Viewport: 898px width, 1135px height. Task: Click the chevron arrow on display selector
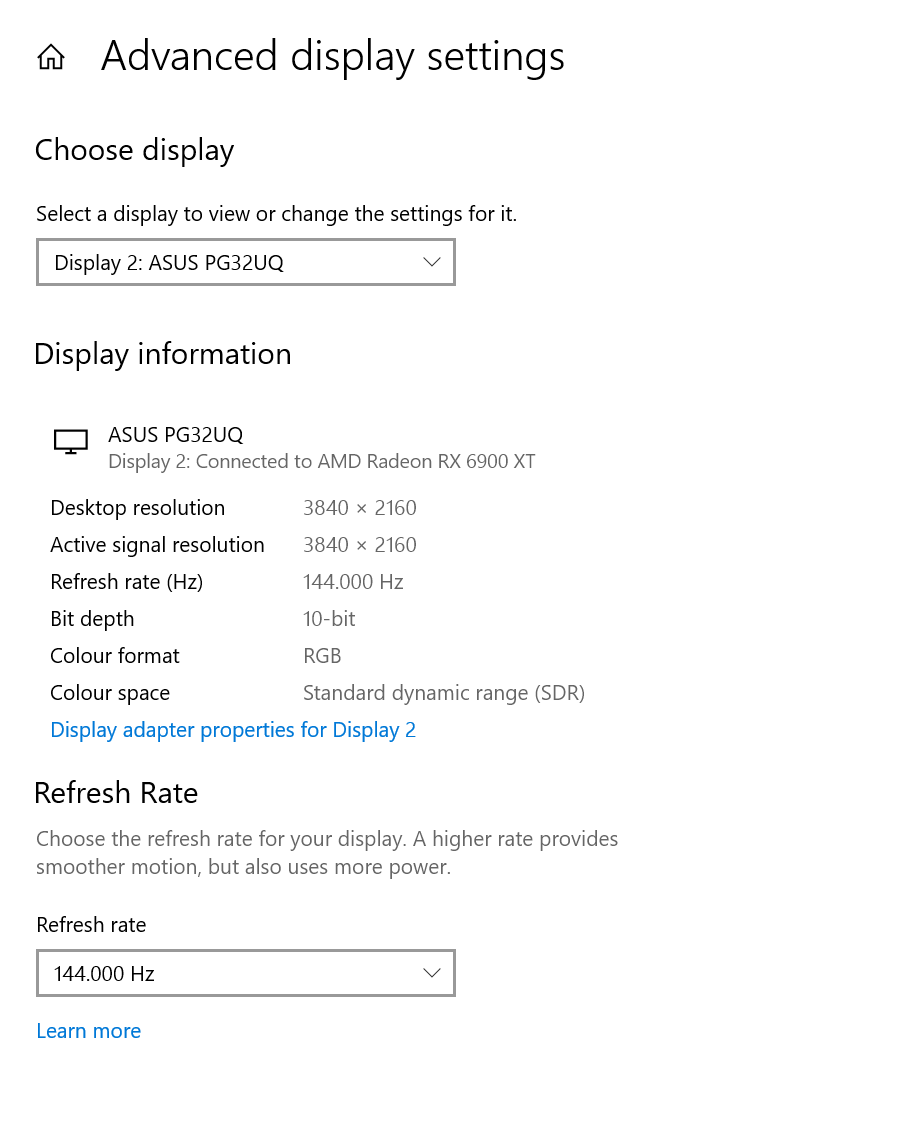click(x=431, y=262)
